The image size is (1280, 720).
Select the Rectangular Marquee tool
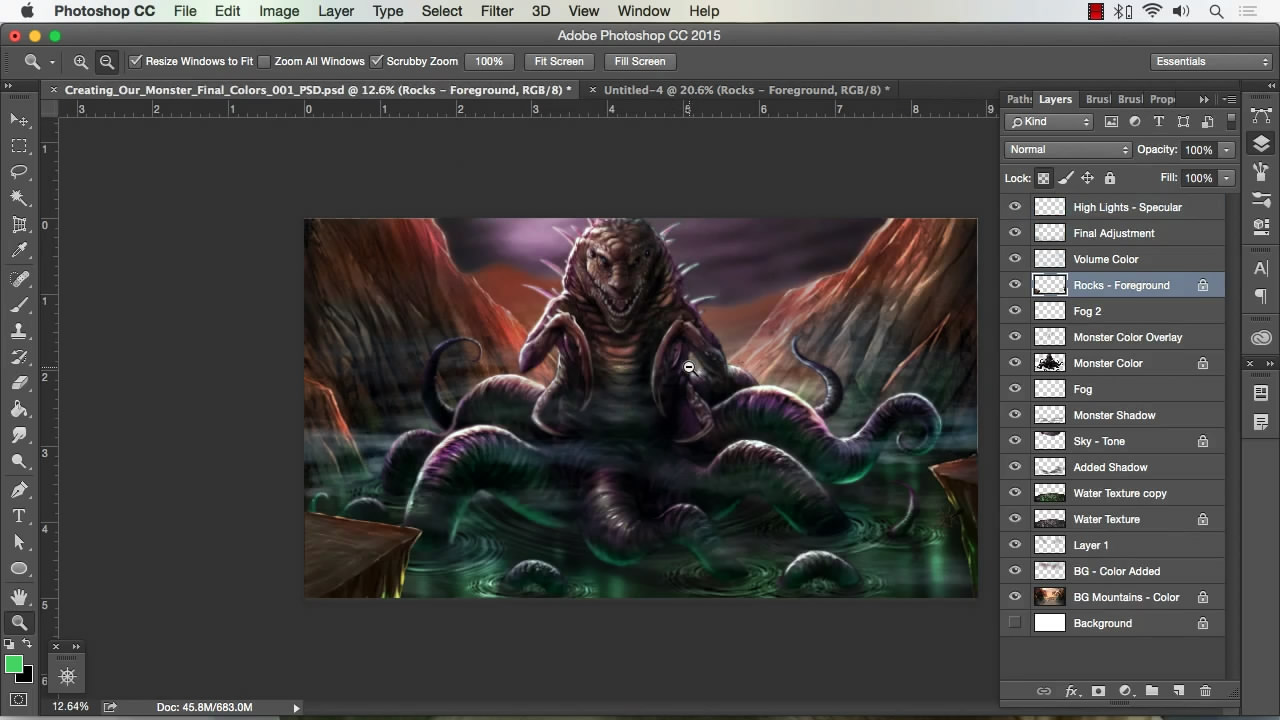[x=19, y=146]
